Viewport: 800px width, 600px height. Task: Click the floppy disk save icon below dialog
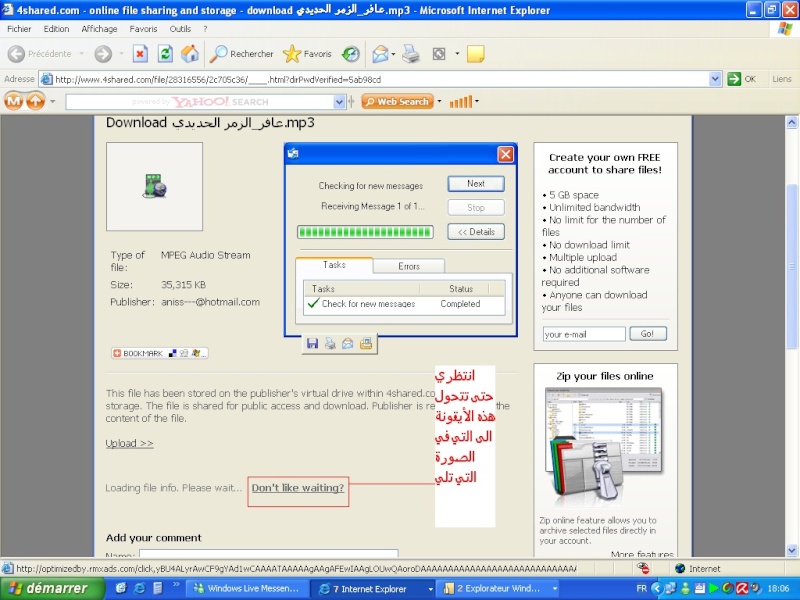[x=313, y=344]
